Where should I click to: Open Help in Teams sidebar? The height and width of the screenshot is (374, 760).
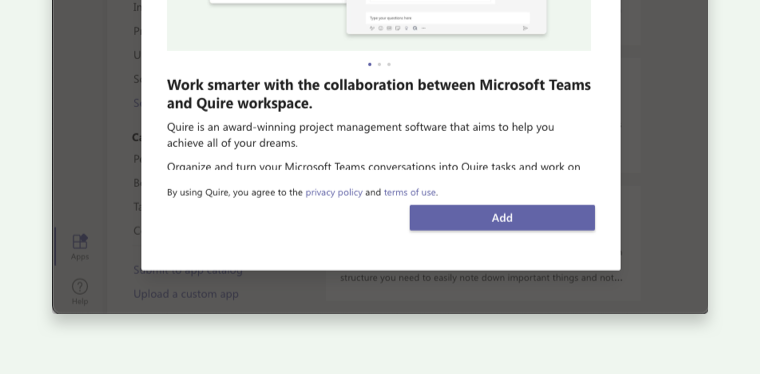(80, 292)
